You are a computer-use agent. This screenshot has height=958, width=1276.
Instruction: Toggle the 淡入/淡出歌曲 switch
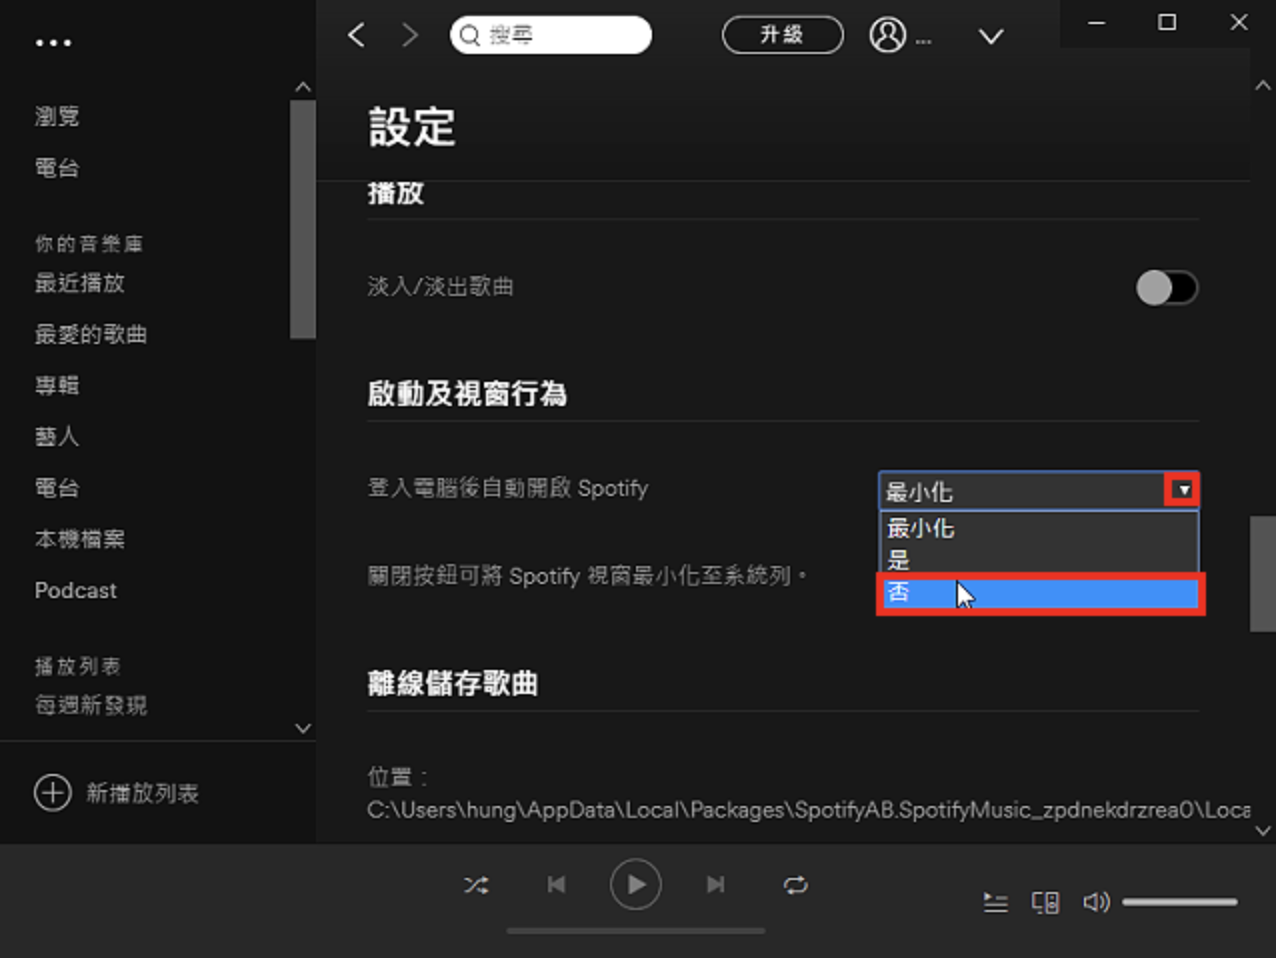tap(1167, 288)
